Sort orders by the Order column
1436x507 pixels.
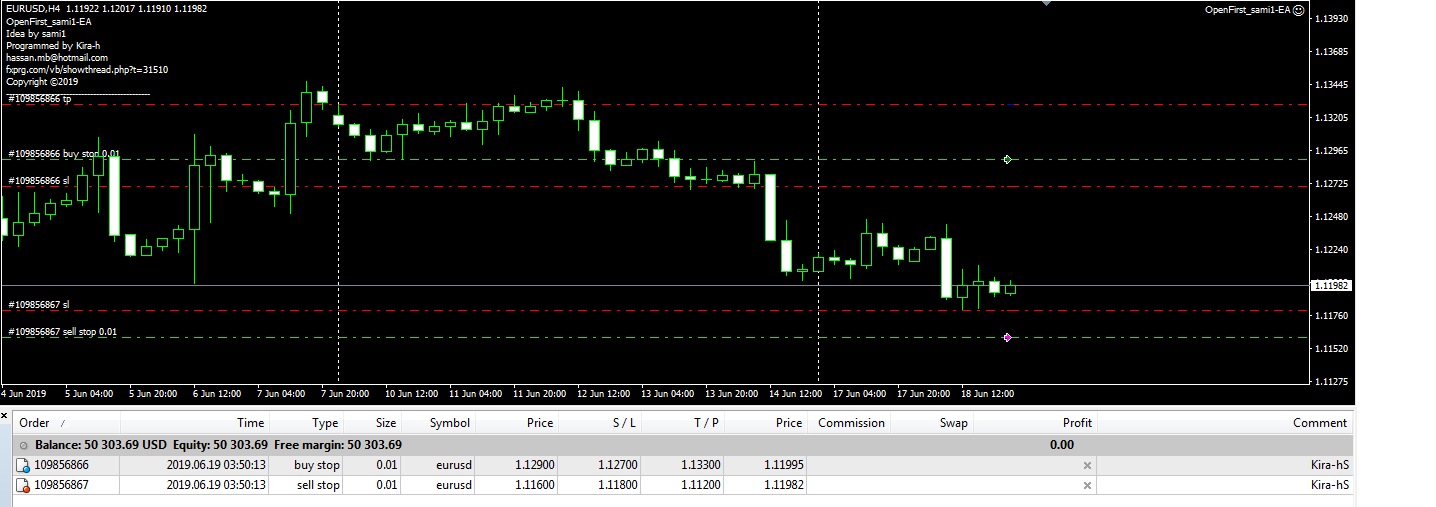pos(35,423)
